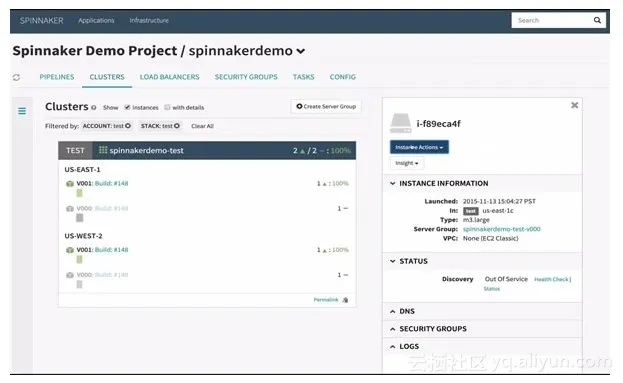Click the US-EAST-1 region label
Image resolution: width=623 pixels, height=383 pixels.
[x=83, y=170]
